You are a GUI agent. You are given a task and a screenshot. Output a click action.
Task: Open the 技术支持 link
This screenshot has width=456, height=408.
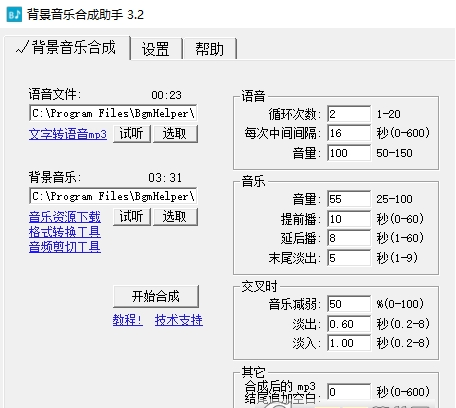(x=179, y=320)
